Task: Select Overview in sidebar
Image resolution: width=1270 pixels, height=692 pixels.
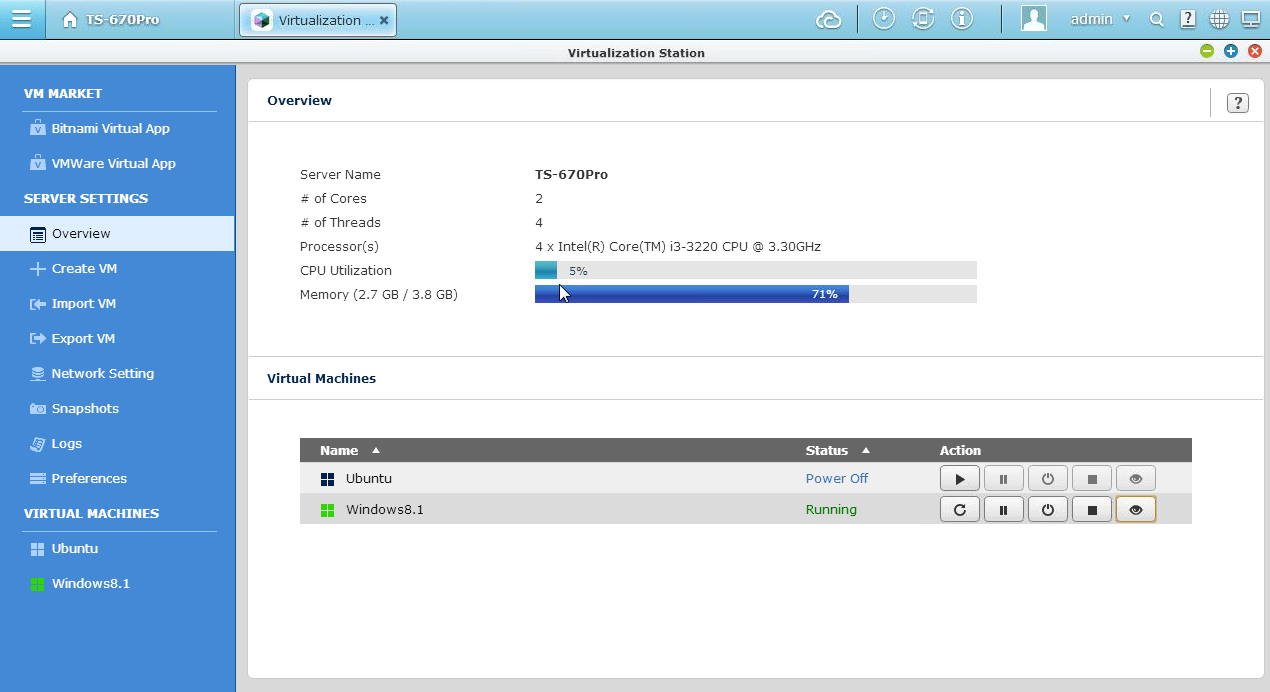Action: point(117,233)
